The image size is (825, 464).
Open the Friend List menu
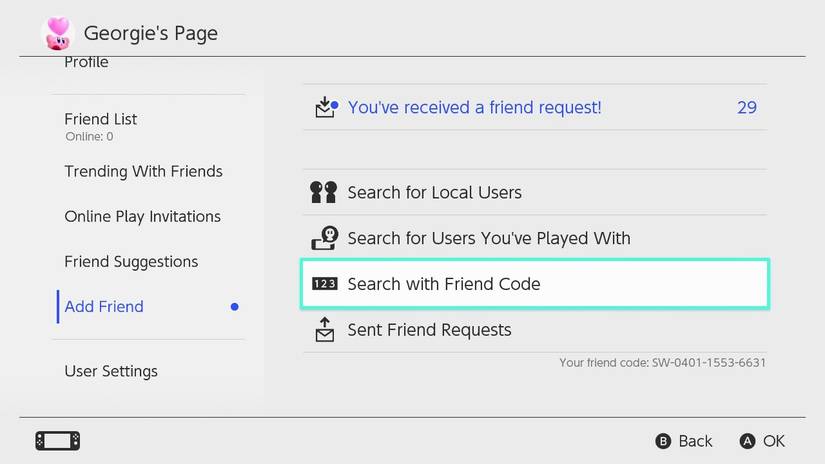pyautogui.click(x=101, y=119)
